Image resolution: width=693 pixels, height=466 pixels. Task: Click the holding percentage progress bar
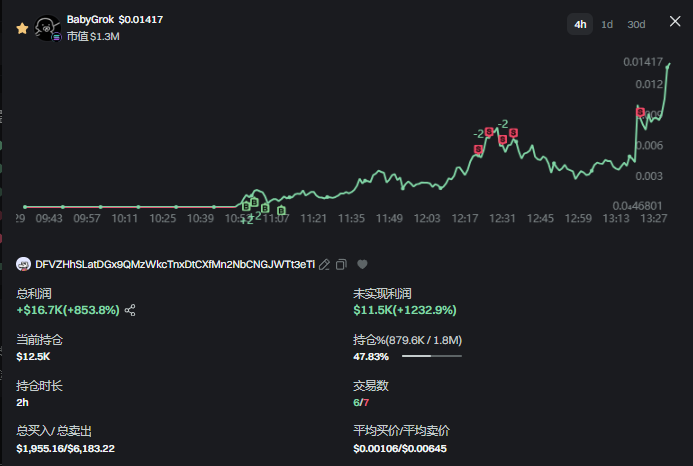[x=432, y=356]
